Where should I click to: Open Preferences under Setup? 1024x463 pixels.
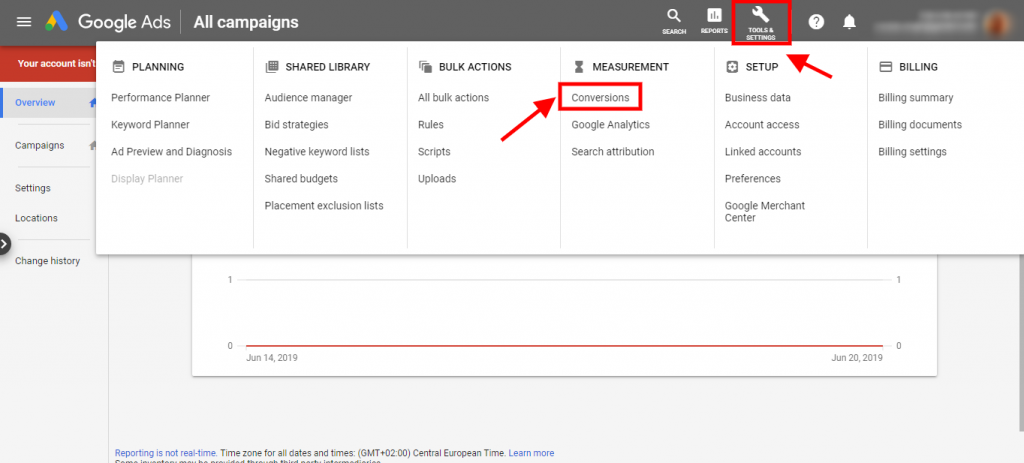click(x=752, y=178)
